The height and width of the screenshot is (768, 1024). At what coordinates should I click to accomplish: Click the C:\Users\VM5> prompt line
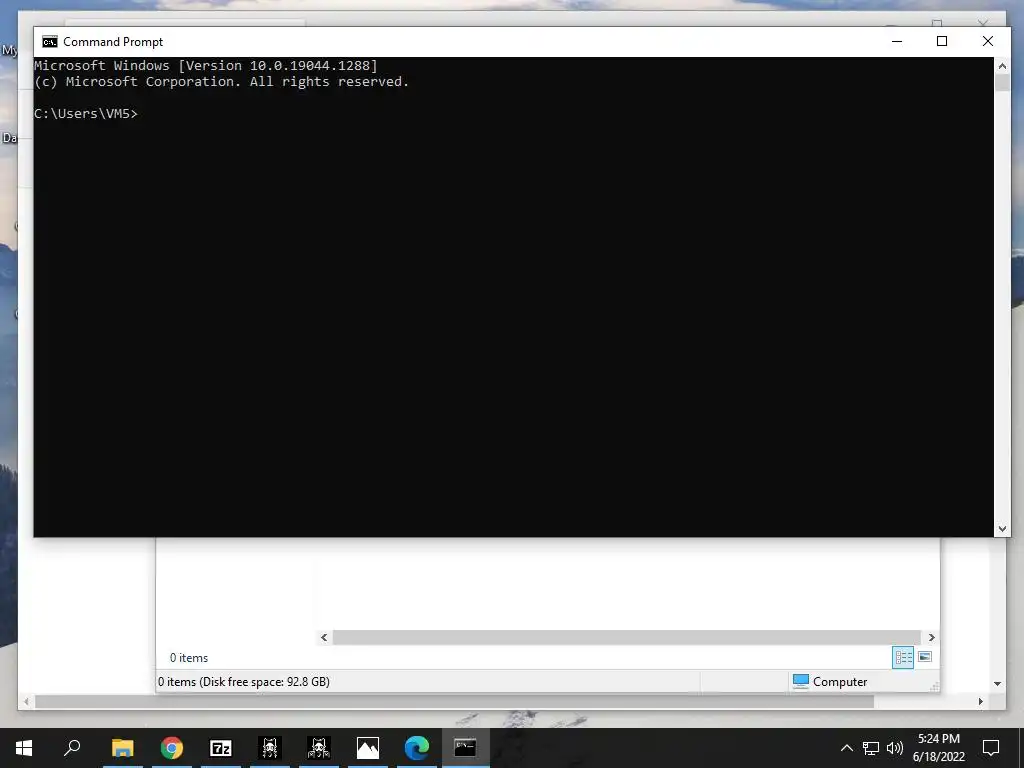click(86, 114)
